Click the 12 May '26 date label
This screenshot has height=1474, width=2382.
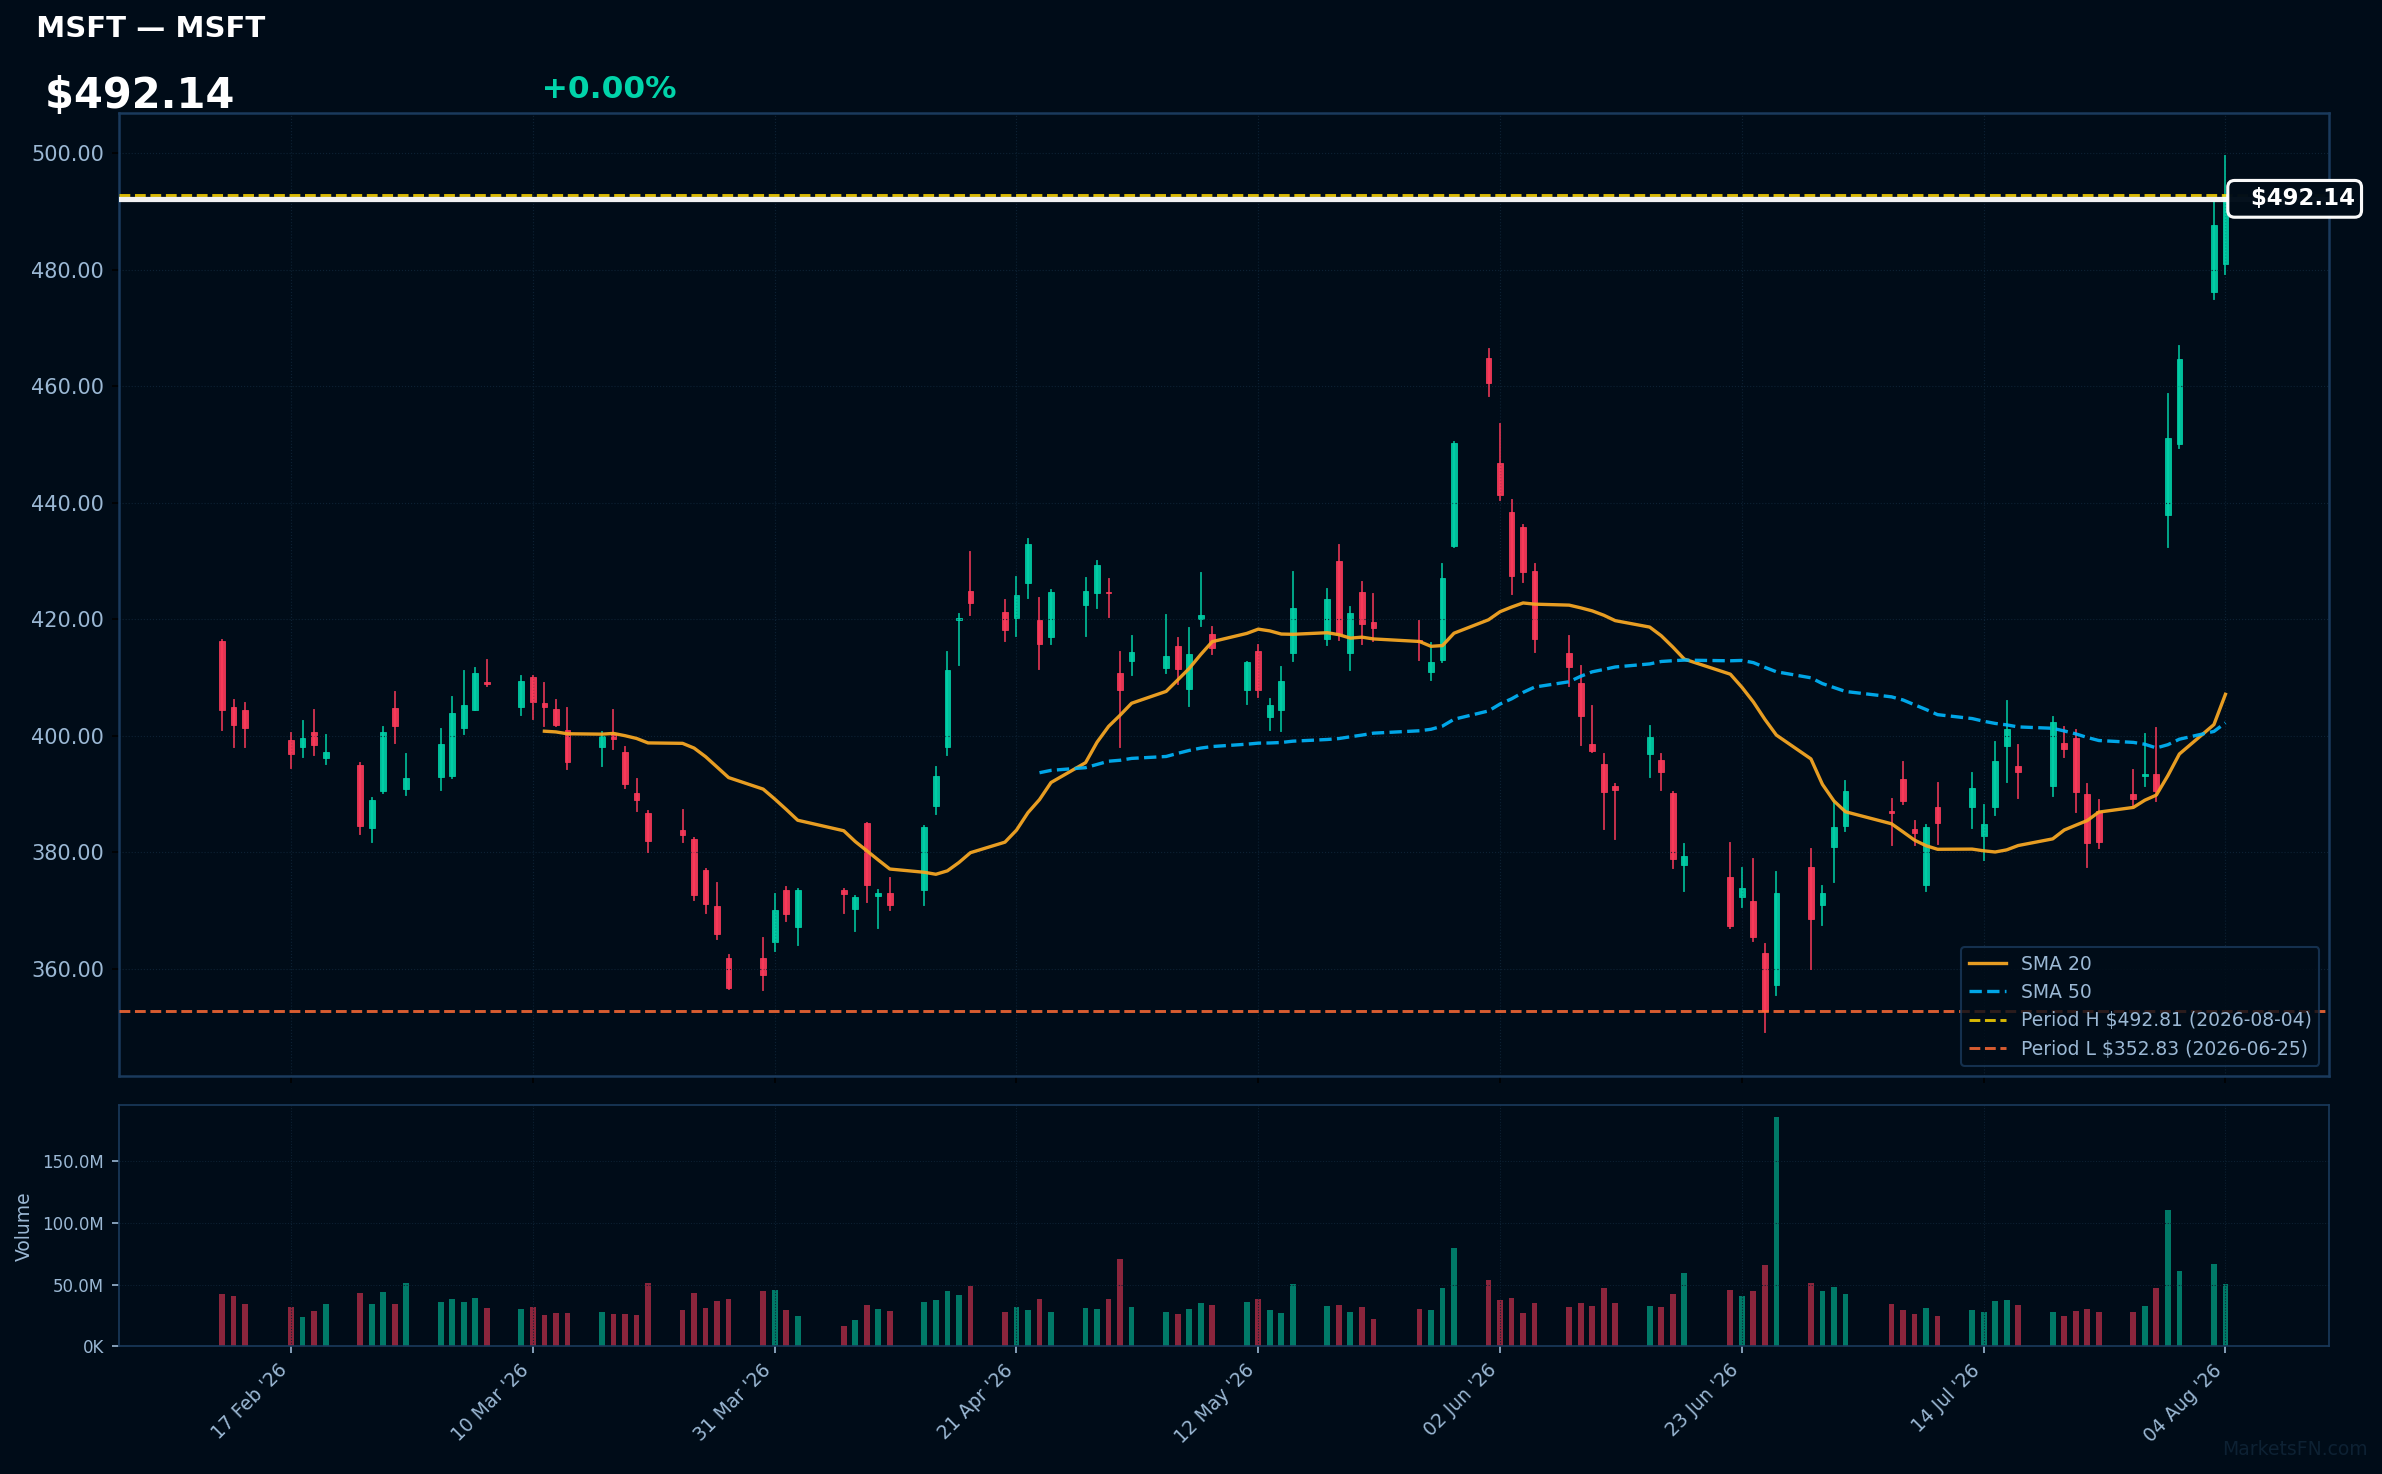click(x=1213, y=1401)
